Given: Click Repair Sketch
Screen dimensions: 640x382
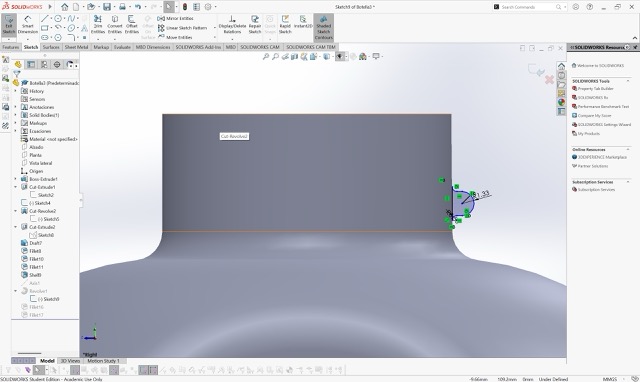Looking at the screenshot, I should 255,25.
